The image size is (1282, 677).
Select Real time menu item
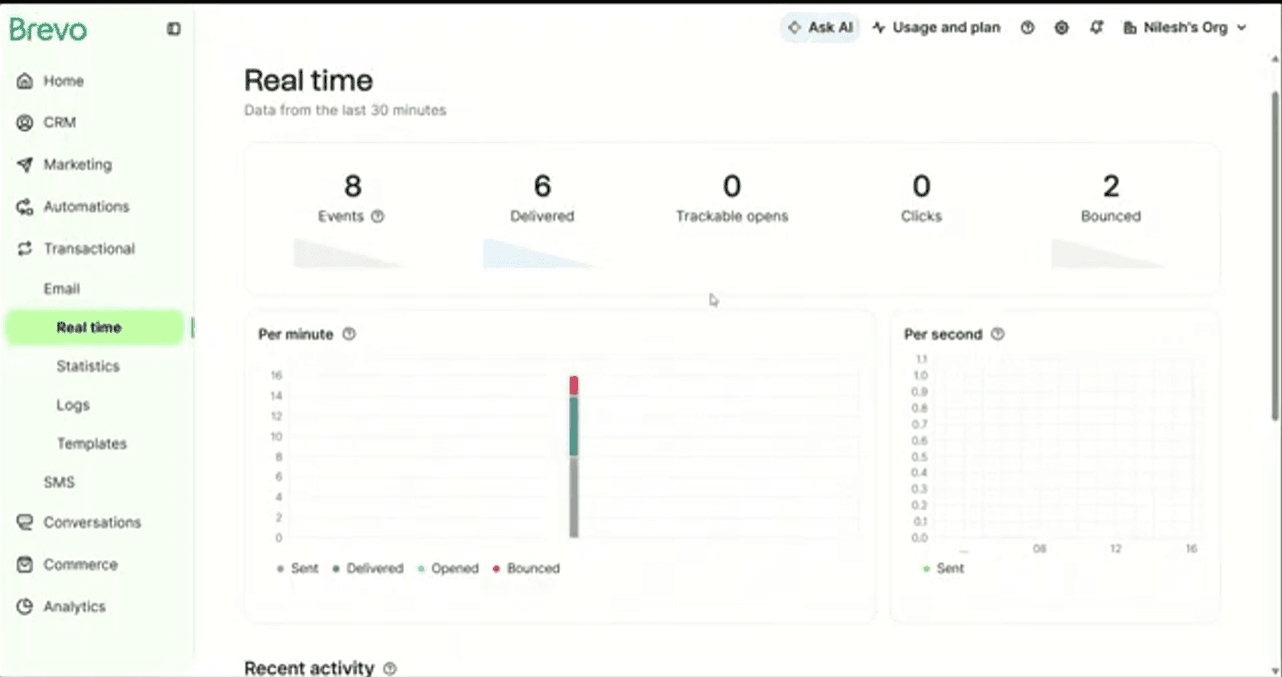tap(96, 327)
